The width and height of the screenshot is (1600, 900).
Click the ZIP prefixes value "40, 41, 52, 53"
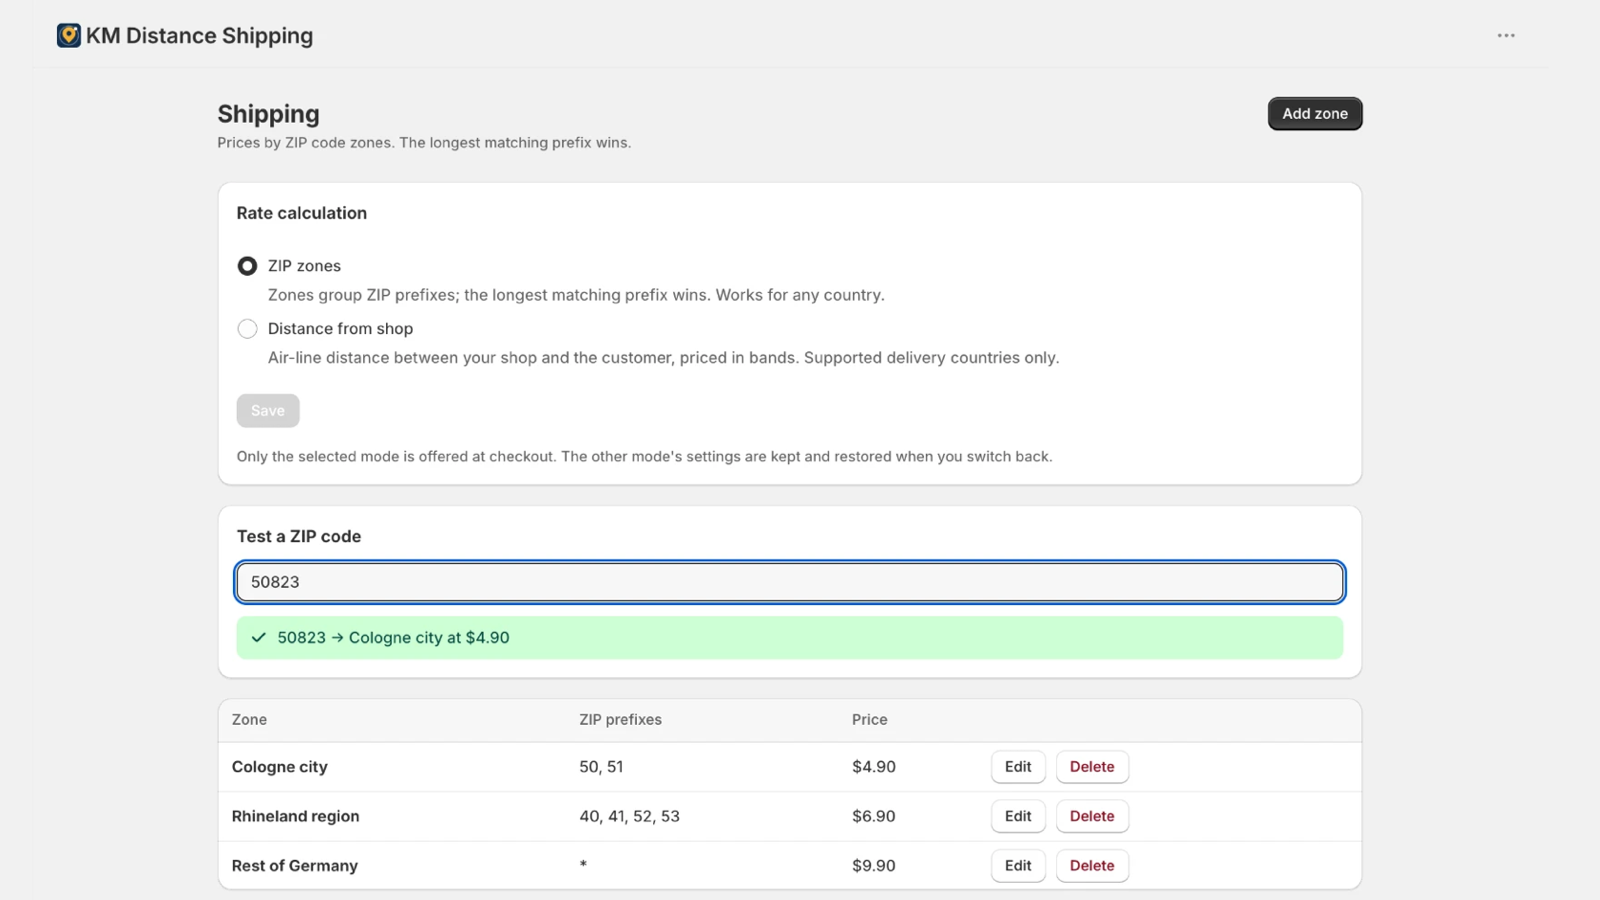tap(629, 816)
